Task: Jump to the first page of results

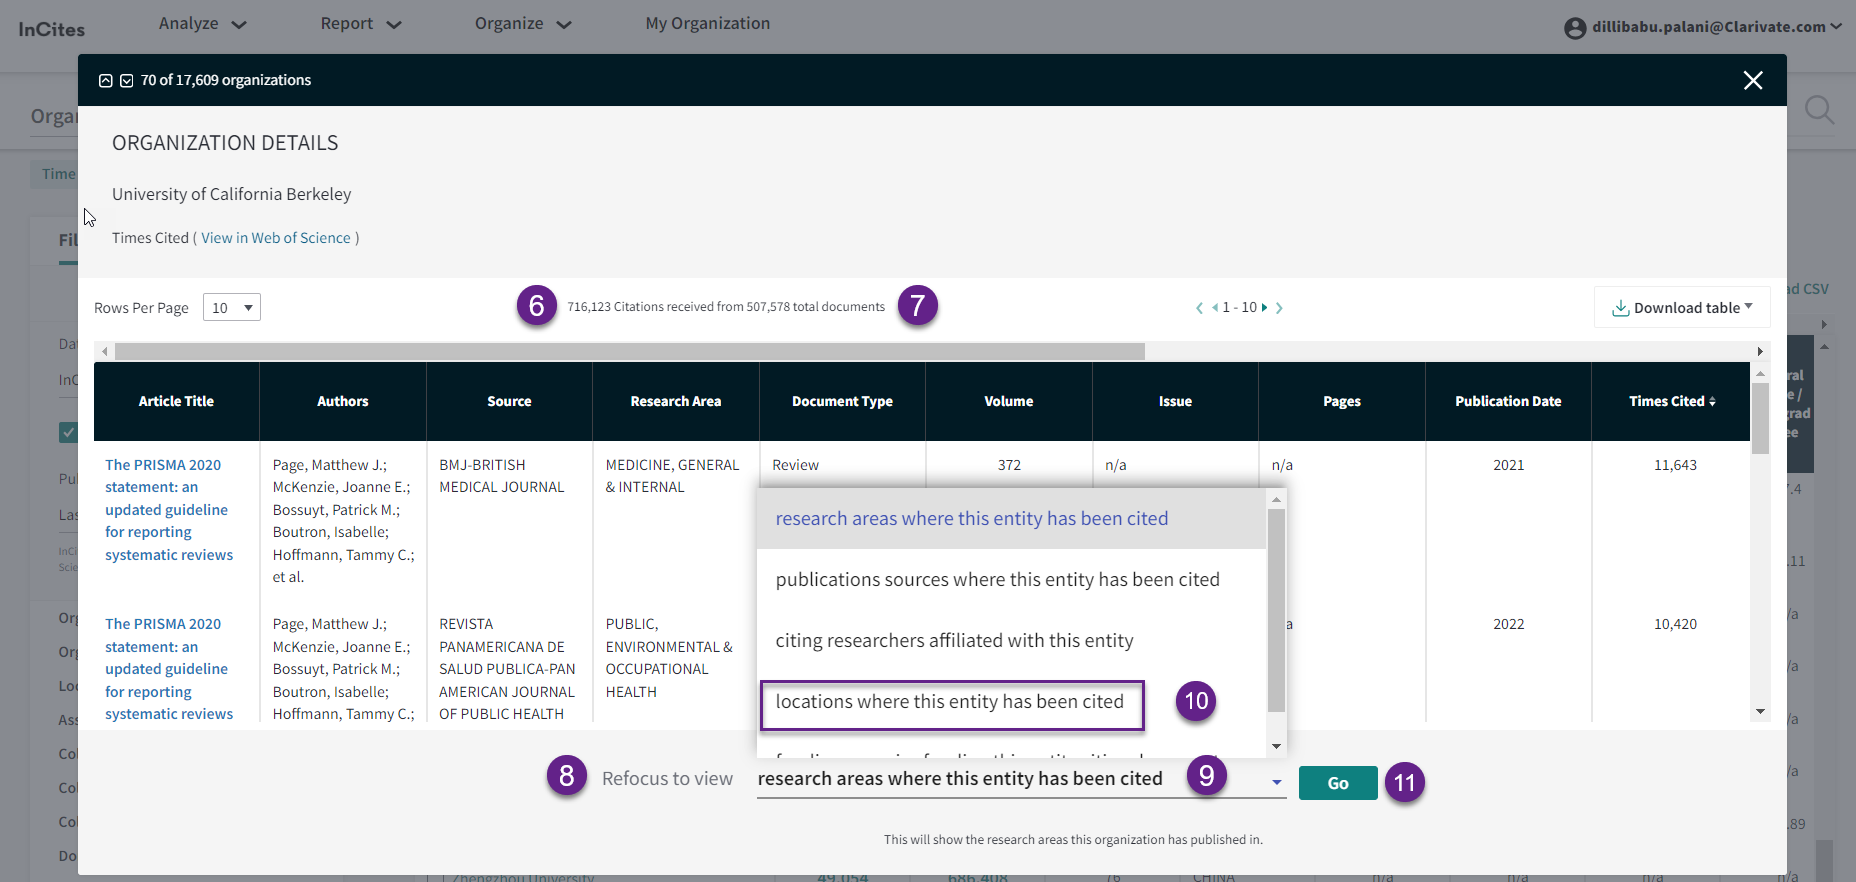Action: click(1199, 308)
